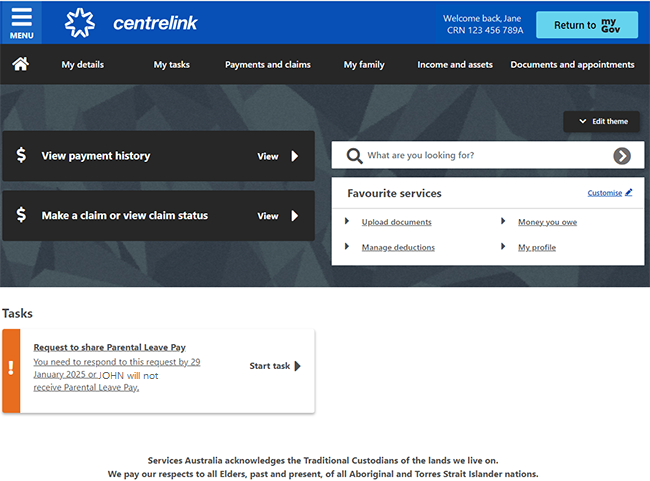650x481 pixels.
Task: Click the Start task button
Action: pos(275,366)
